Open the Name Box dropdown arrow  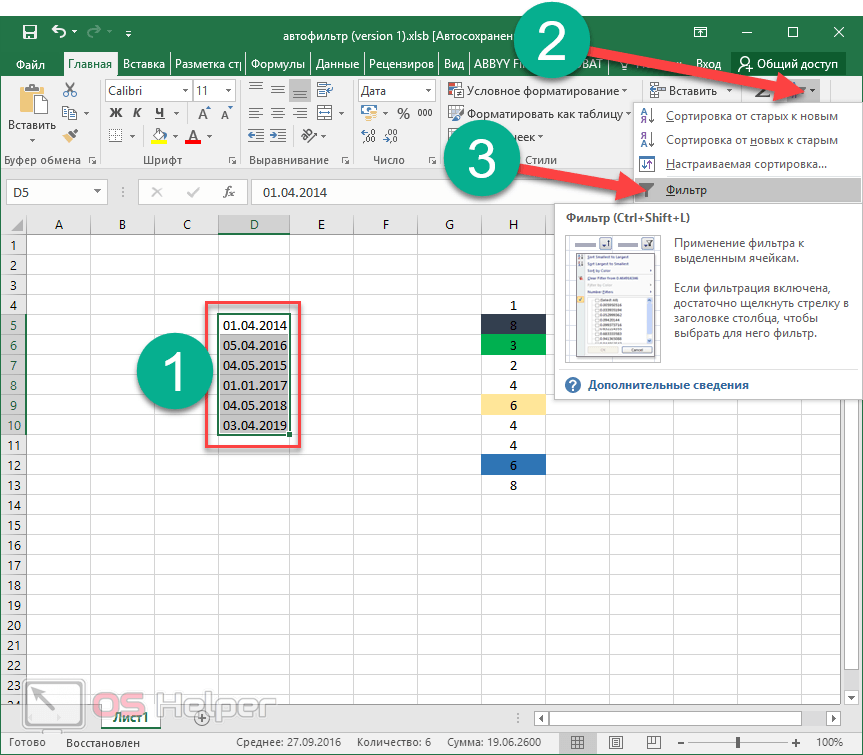click(97, 192)
